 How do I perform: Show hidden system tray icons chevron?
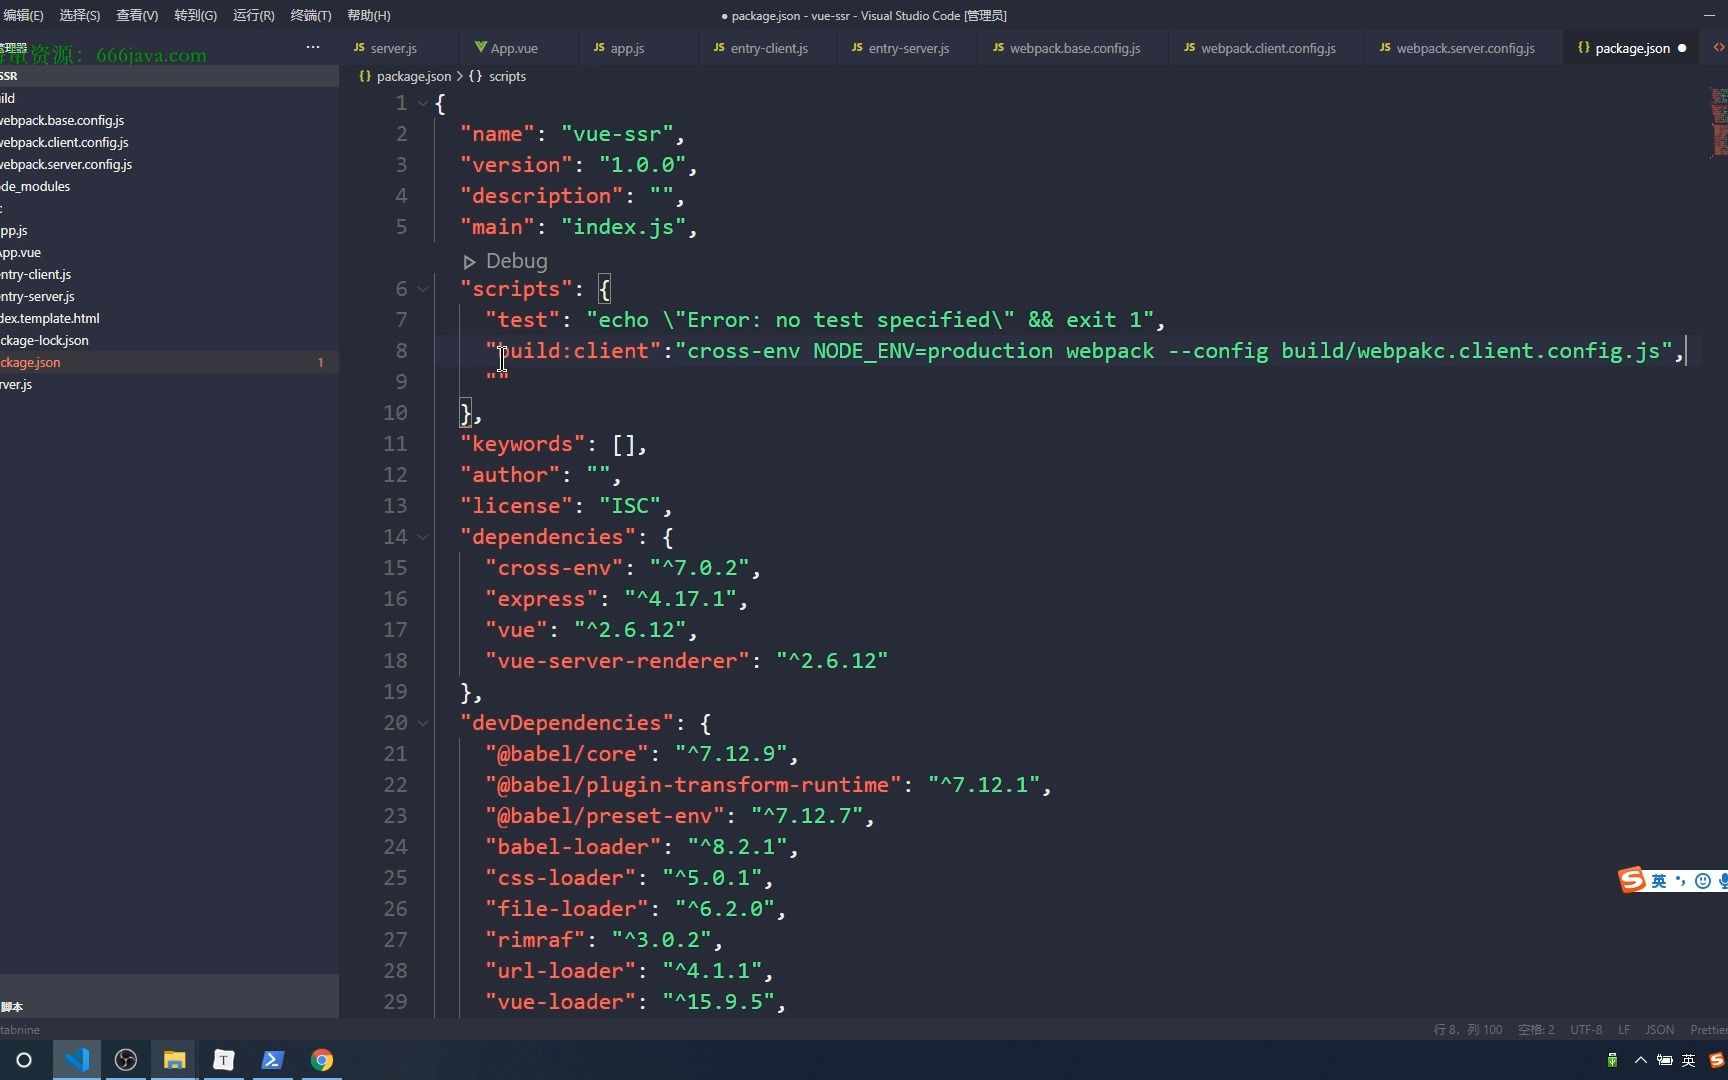click(x=1641, y=1060)
